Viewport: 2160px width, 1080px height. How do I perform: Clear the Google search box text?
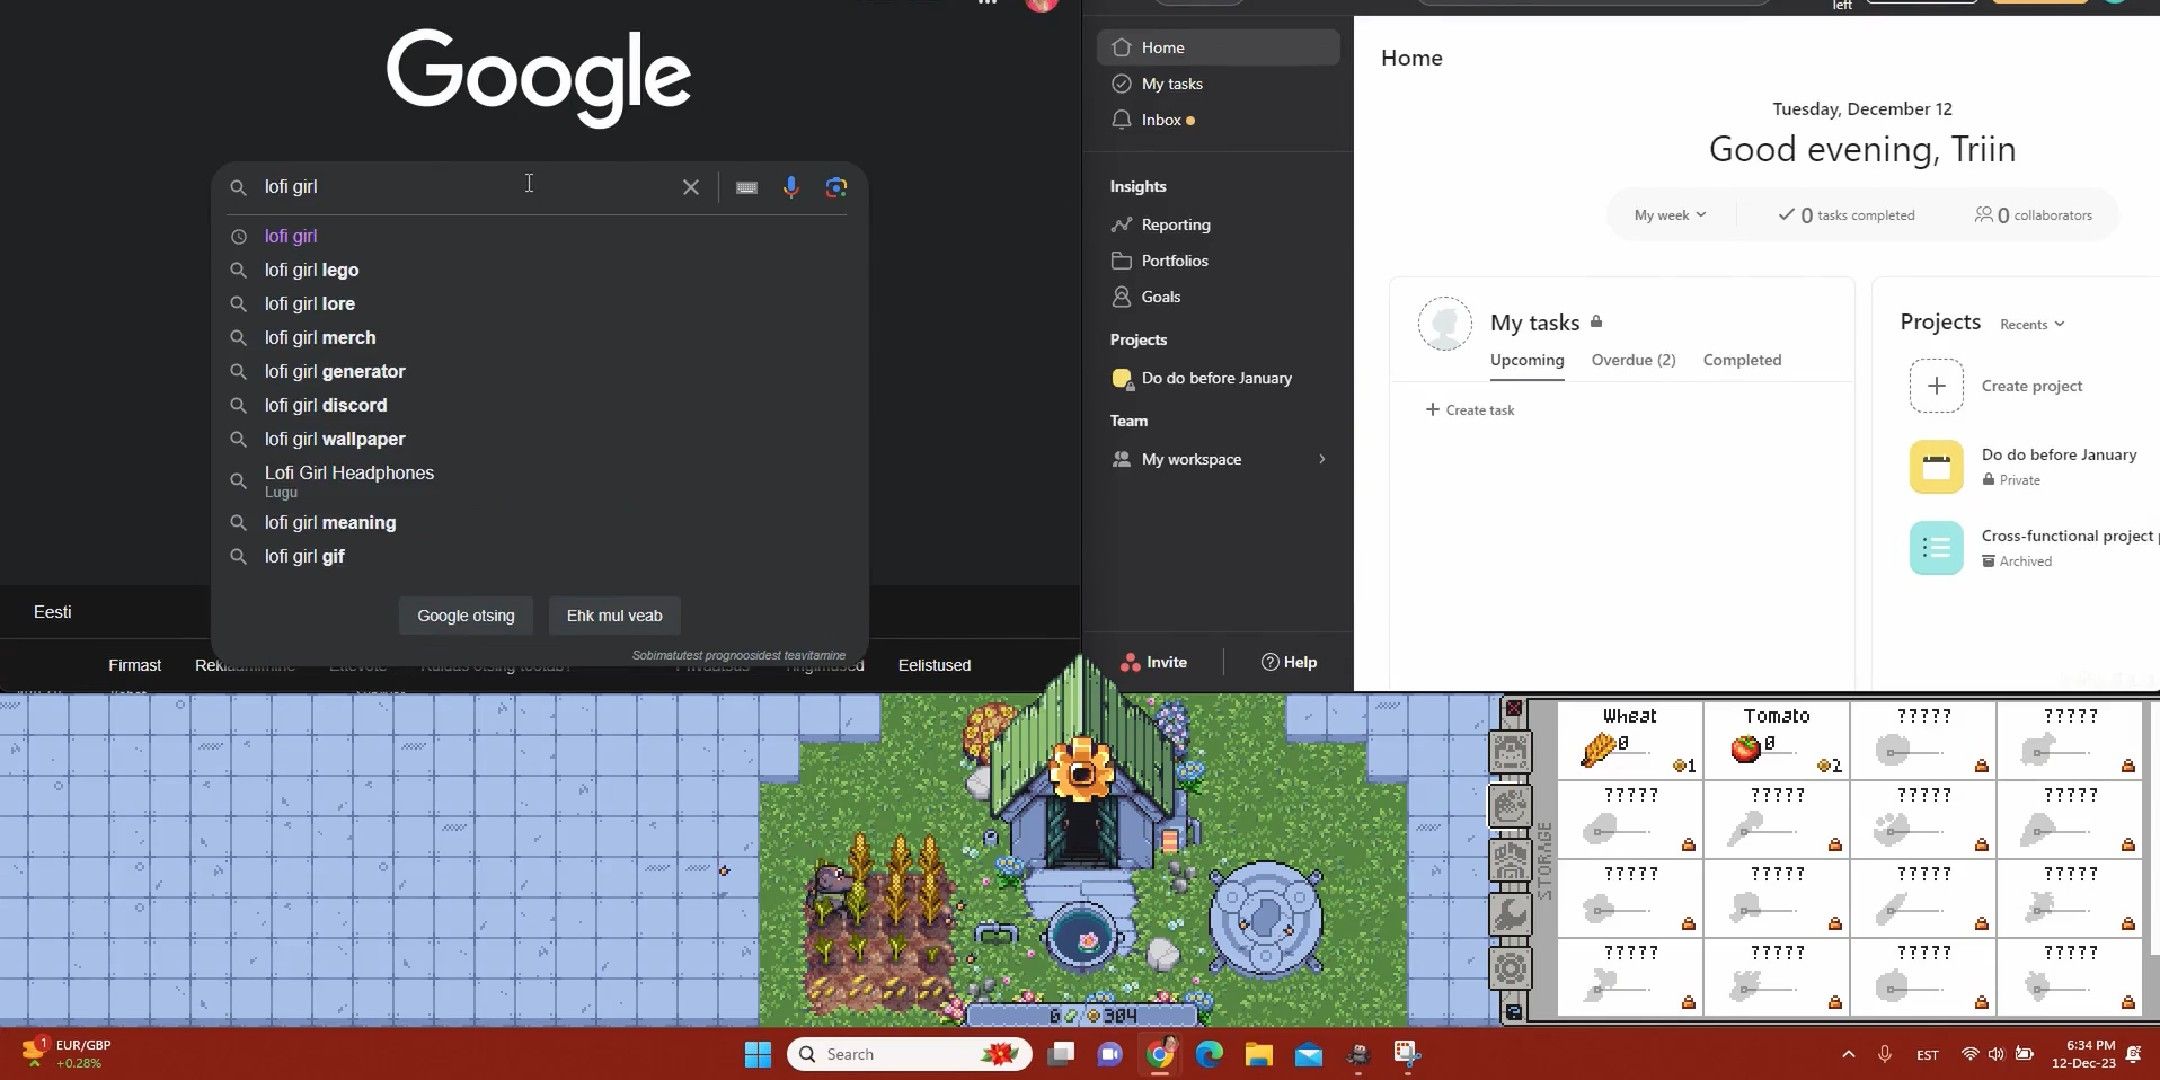pos(690,187)
